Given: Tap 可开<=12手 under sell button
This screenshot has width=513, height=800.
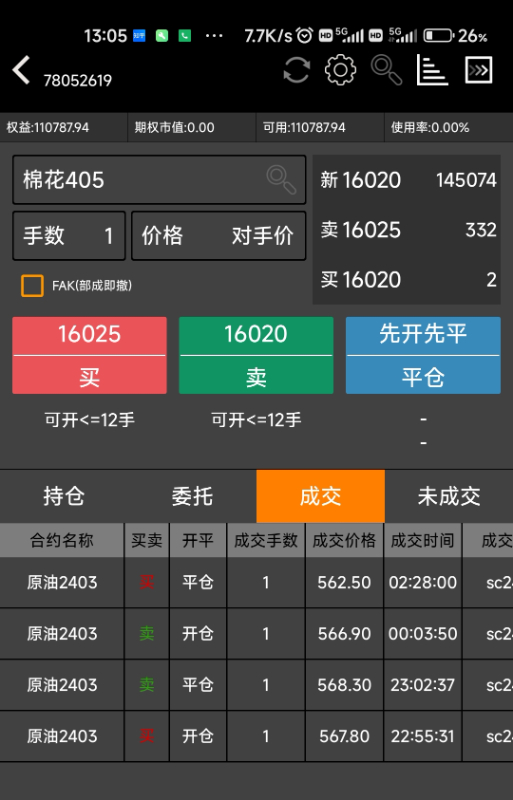Looking at the screenshot, I should click(x=256, y=420).
